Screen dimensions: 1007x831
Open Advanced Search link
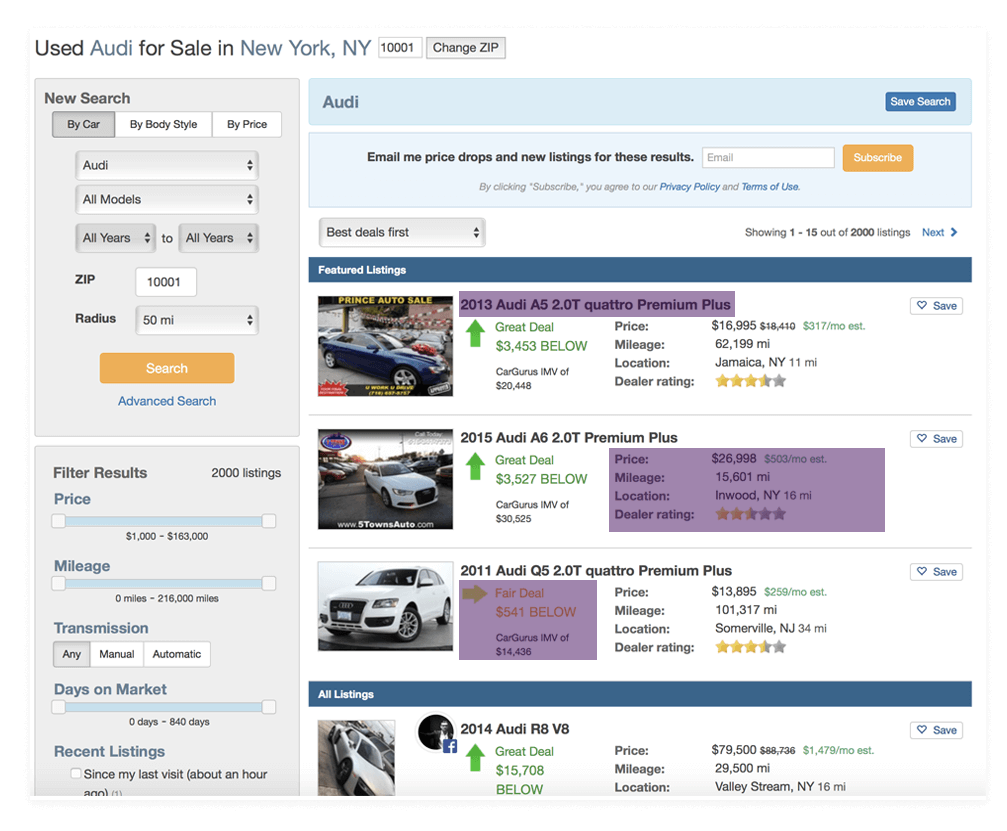(167, 401)
